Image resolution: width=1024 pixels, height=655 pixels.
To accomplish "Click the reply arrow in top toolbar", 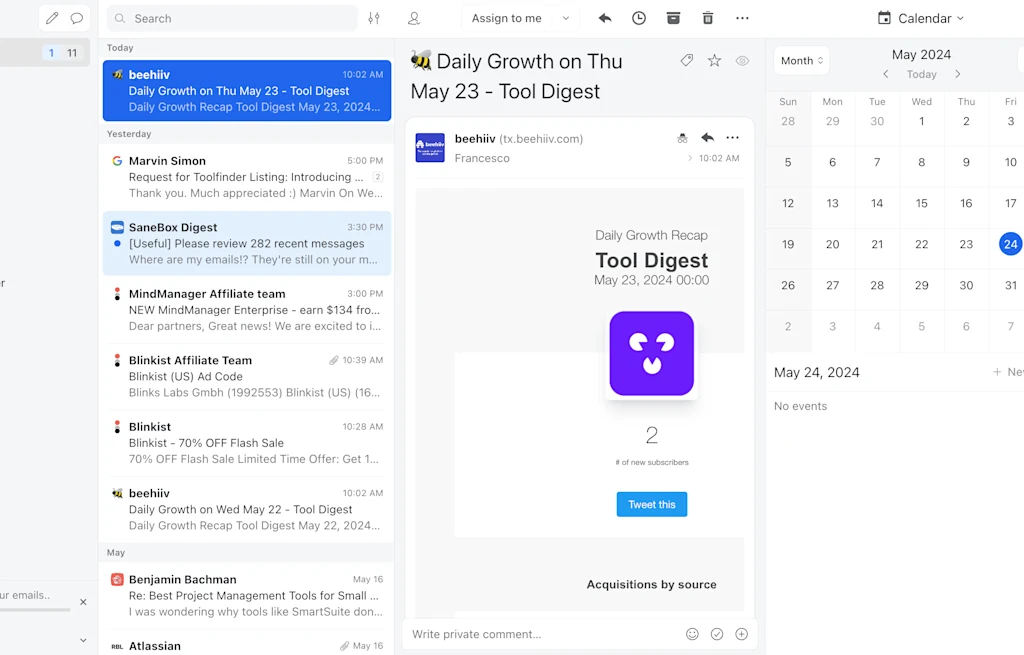I will (605, 18).
